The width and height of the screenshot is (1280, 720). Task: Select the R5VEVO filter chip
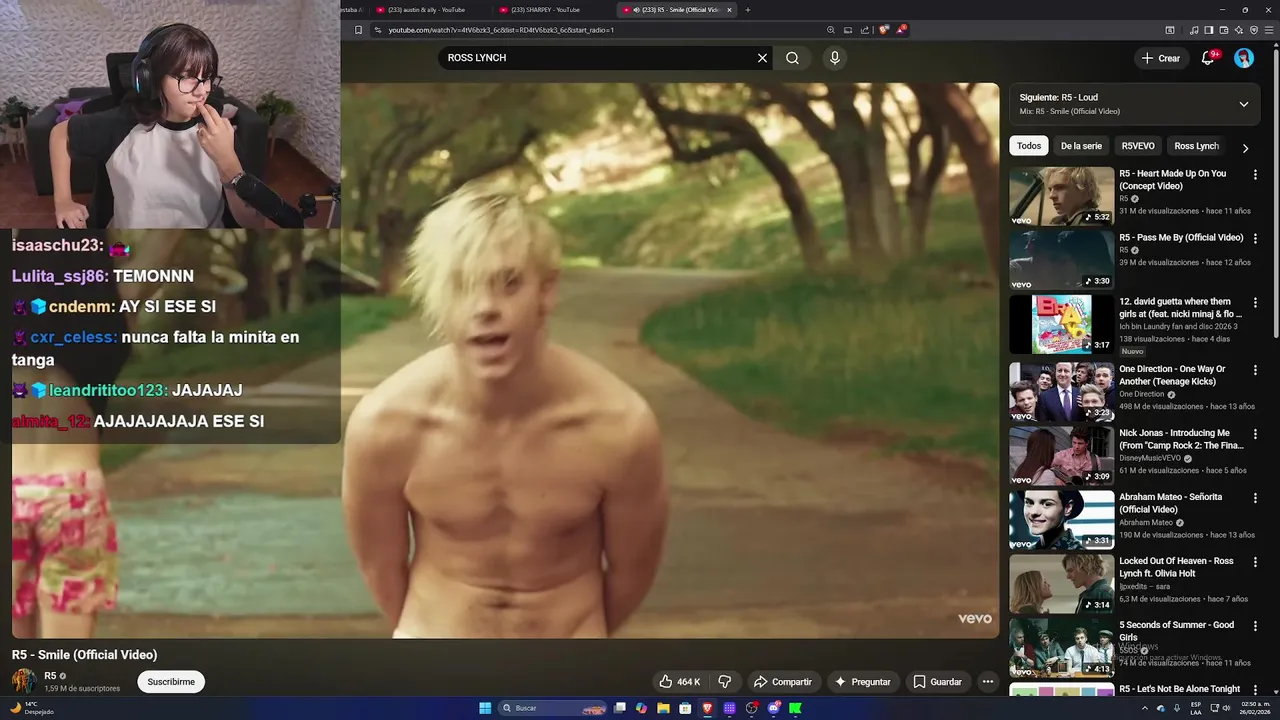pos(1138,146)
